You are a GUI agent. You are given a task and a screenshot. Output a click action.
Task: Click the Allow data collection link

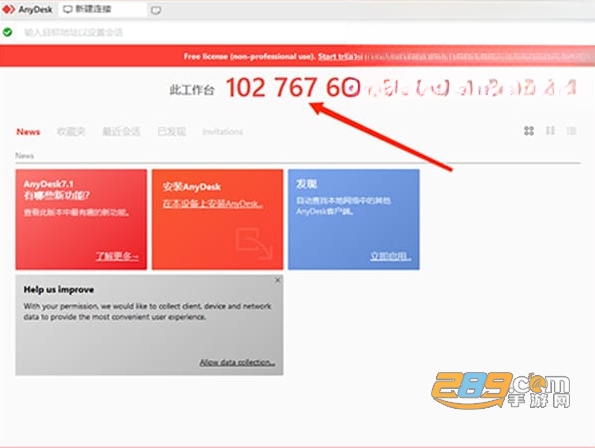pos(237,362)
